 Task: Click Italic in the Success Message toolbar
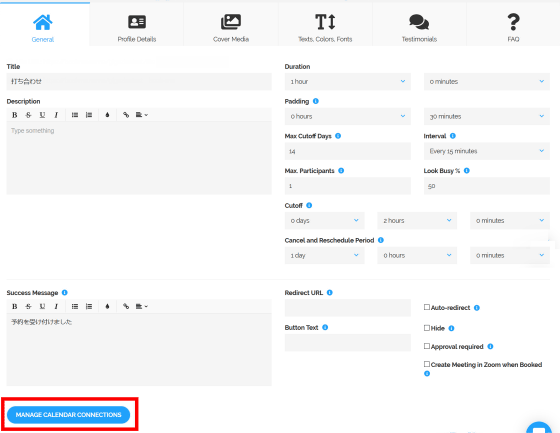point(56,307)
